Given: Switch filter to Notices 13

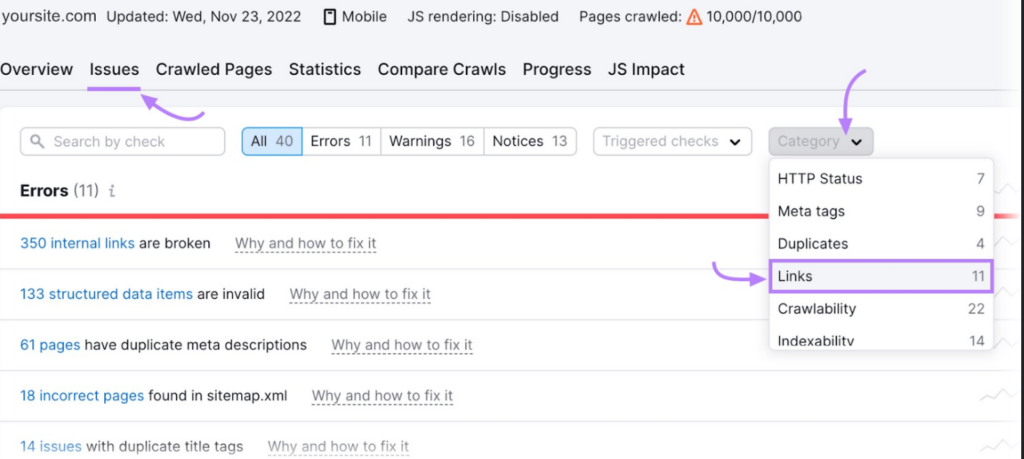Looking at the screenshot, I should tap(529, 141).
